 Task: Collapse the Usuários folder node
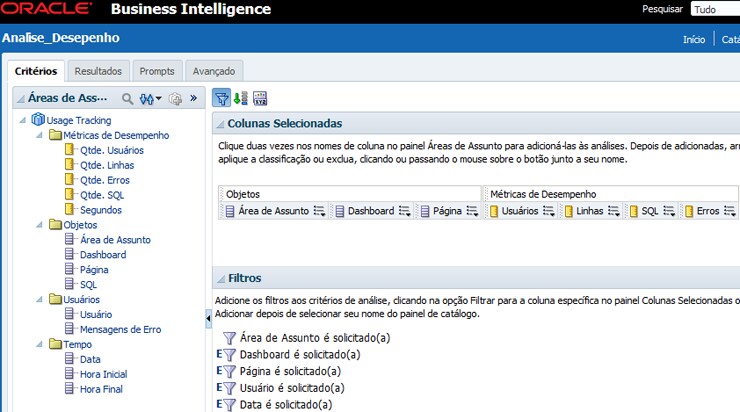click(x=39, y=300)
